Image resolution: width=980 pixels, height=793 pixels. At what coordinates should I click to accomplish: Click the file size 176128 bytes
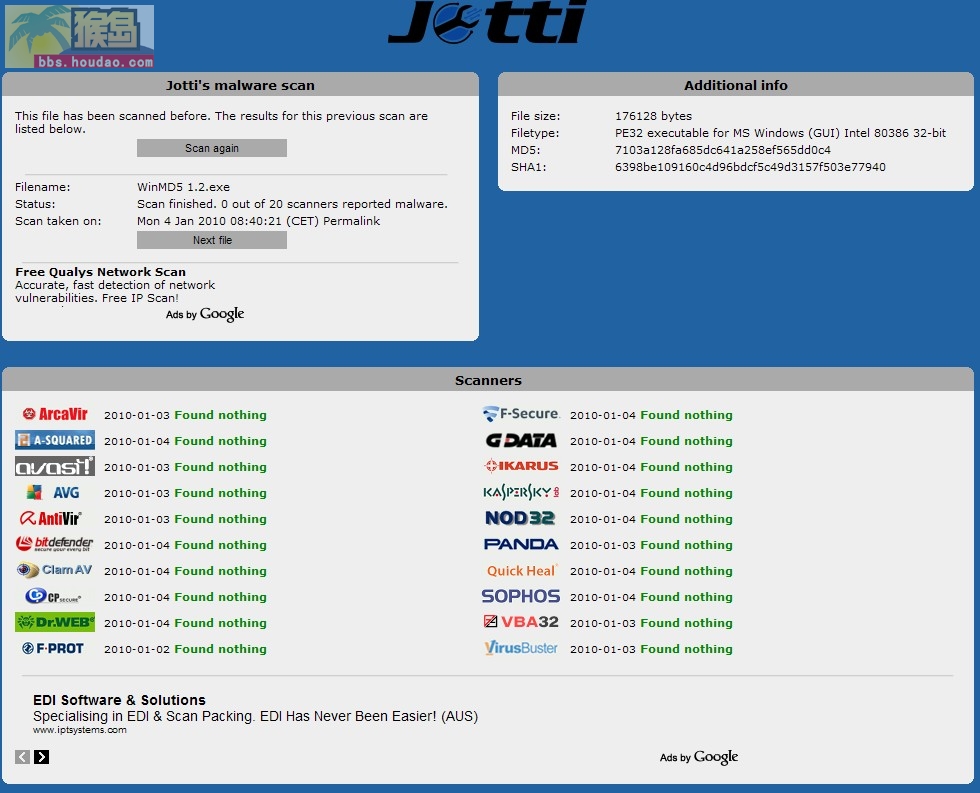click(x=653, y=116)
